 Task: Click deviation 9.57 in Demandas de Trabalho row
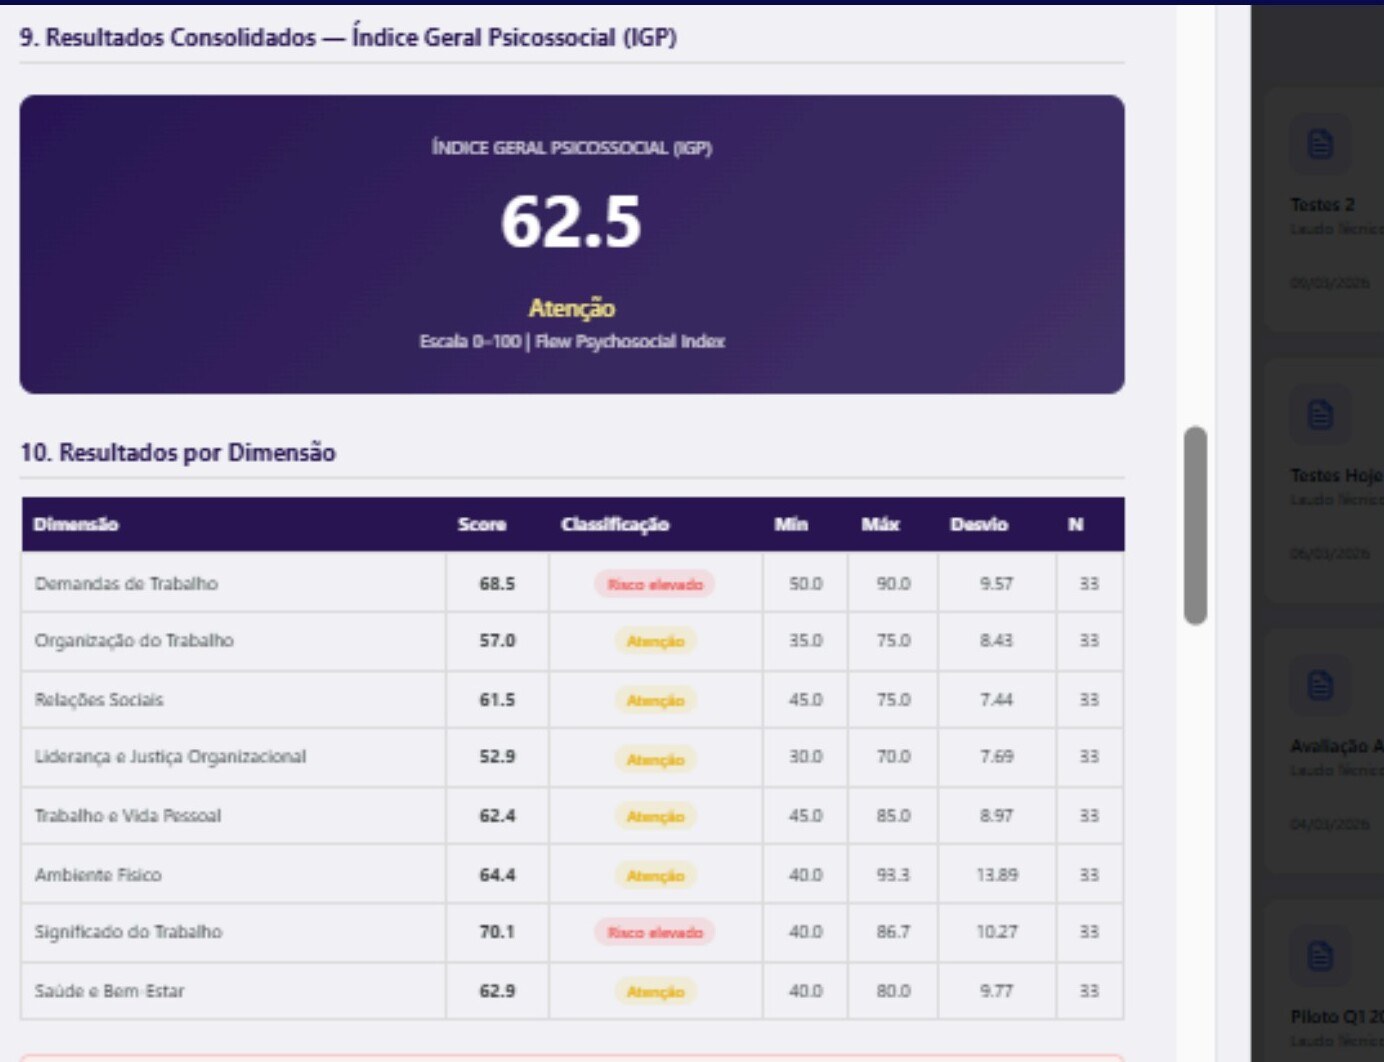coord(996,584)
